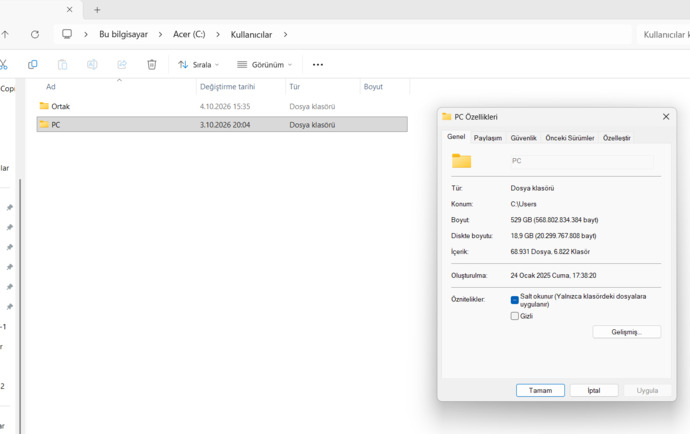Cut the selected item with scissors icon
Viewport: 690px width, 434px height.
point(3,65)
